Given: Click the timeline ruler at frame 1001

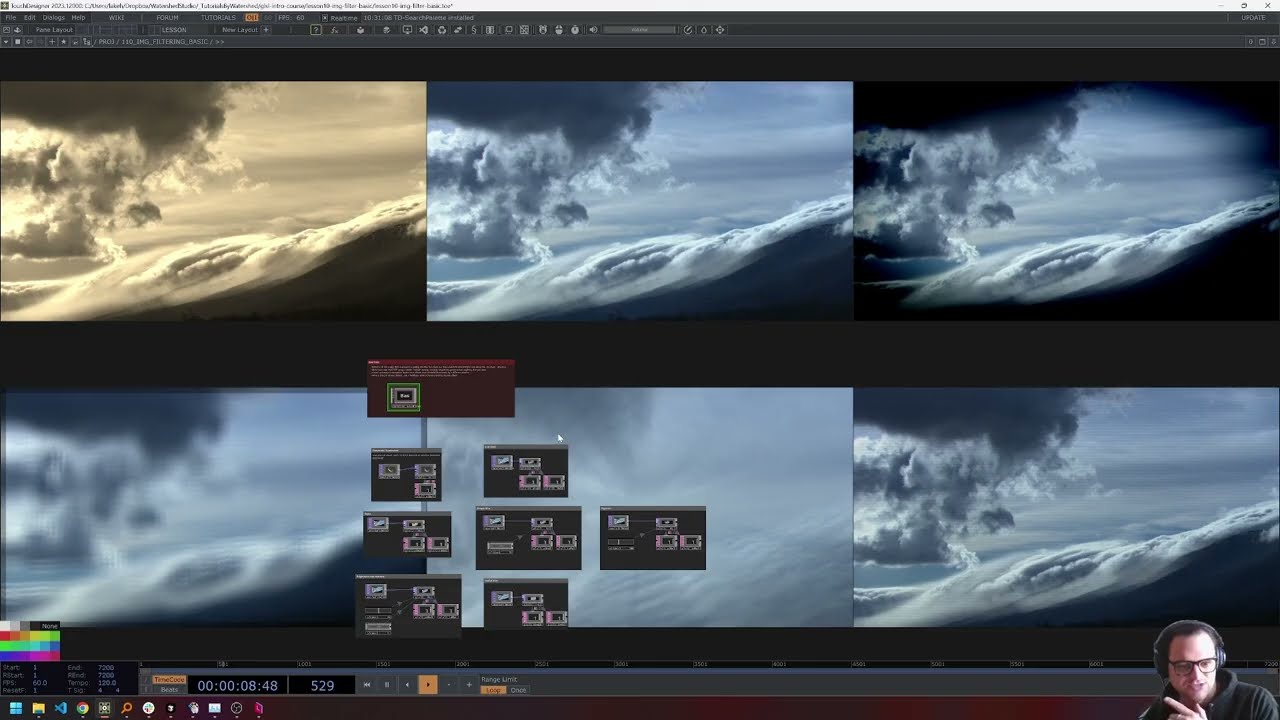Looking at the screenshot, I should tap(304, 664).
